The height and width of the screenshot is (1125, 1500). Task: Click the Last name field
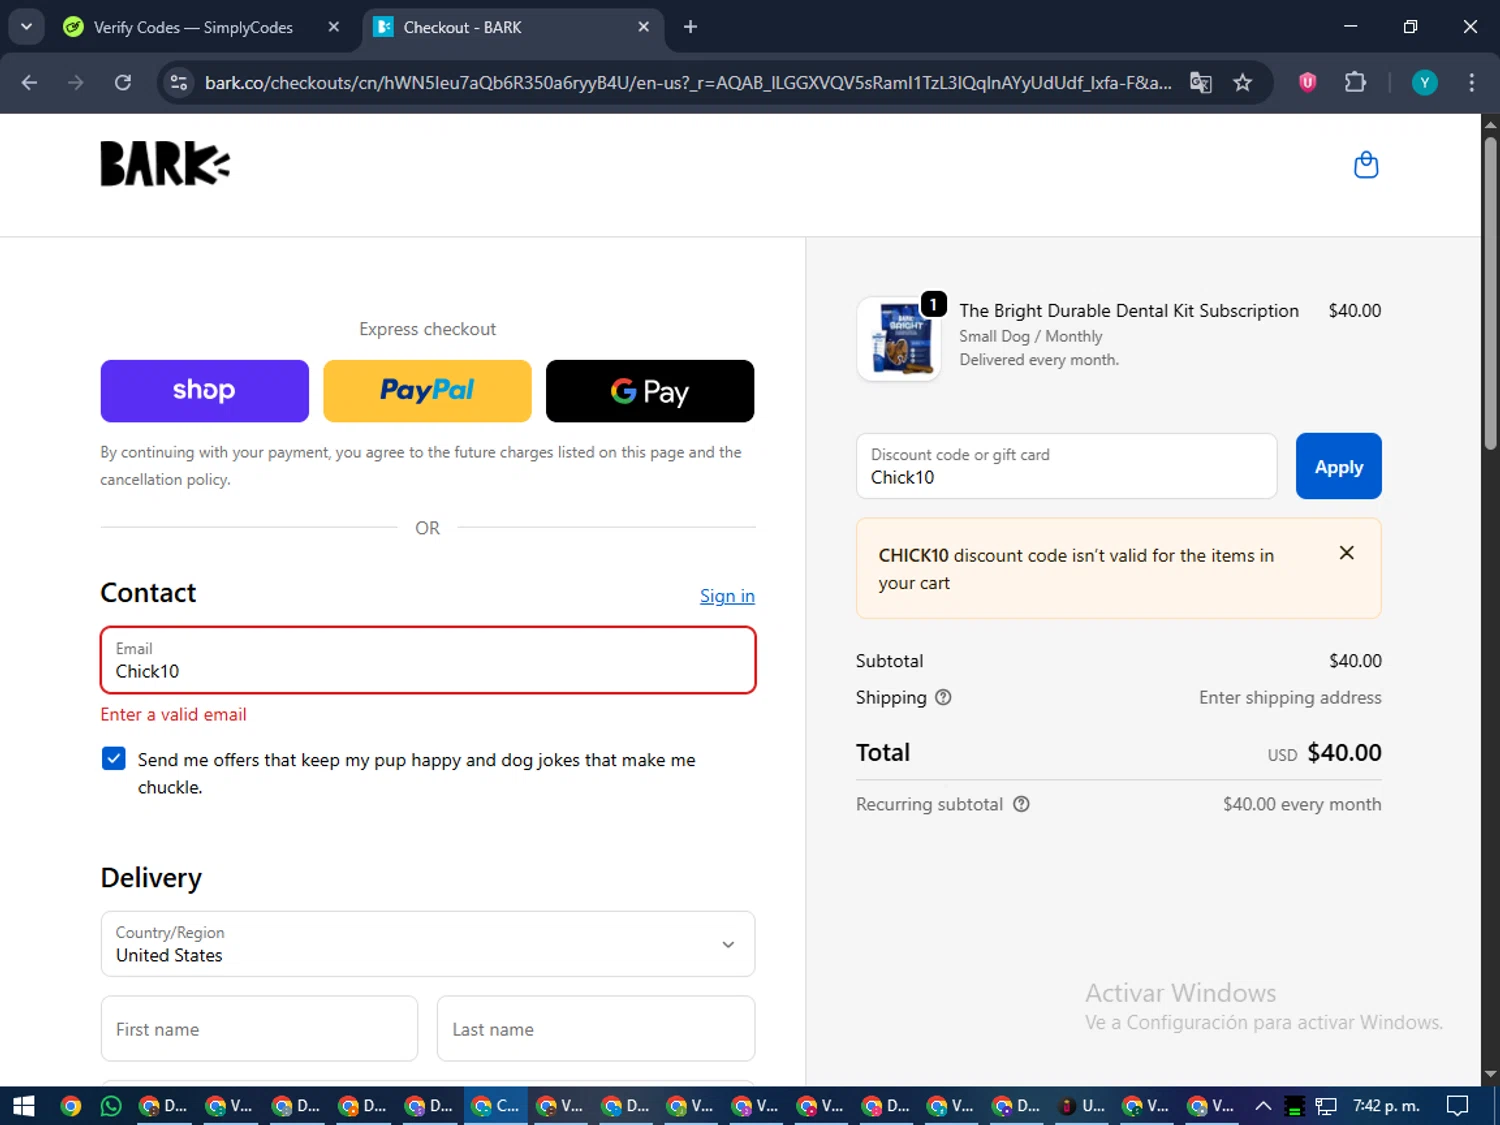click(596, 1028)
